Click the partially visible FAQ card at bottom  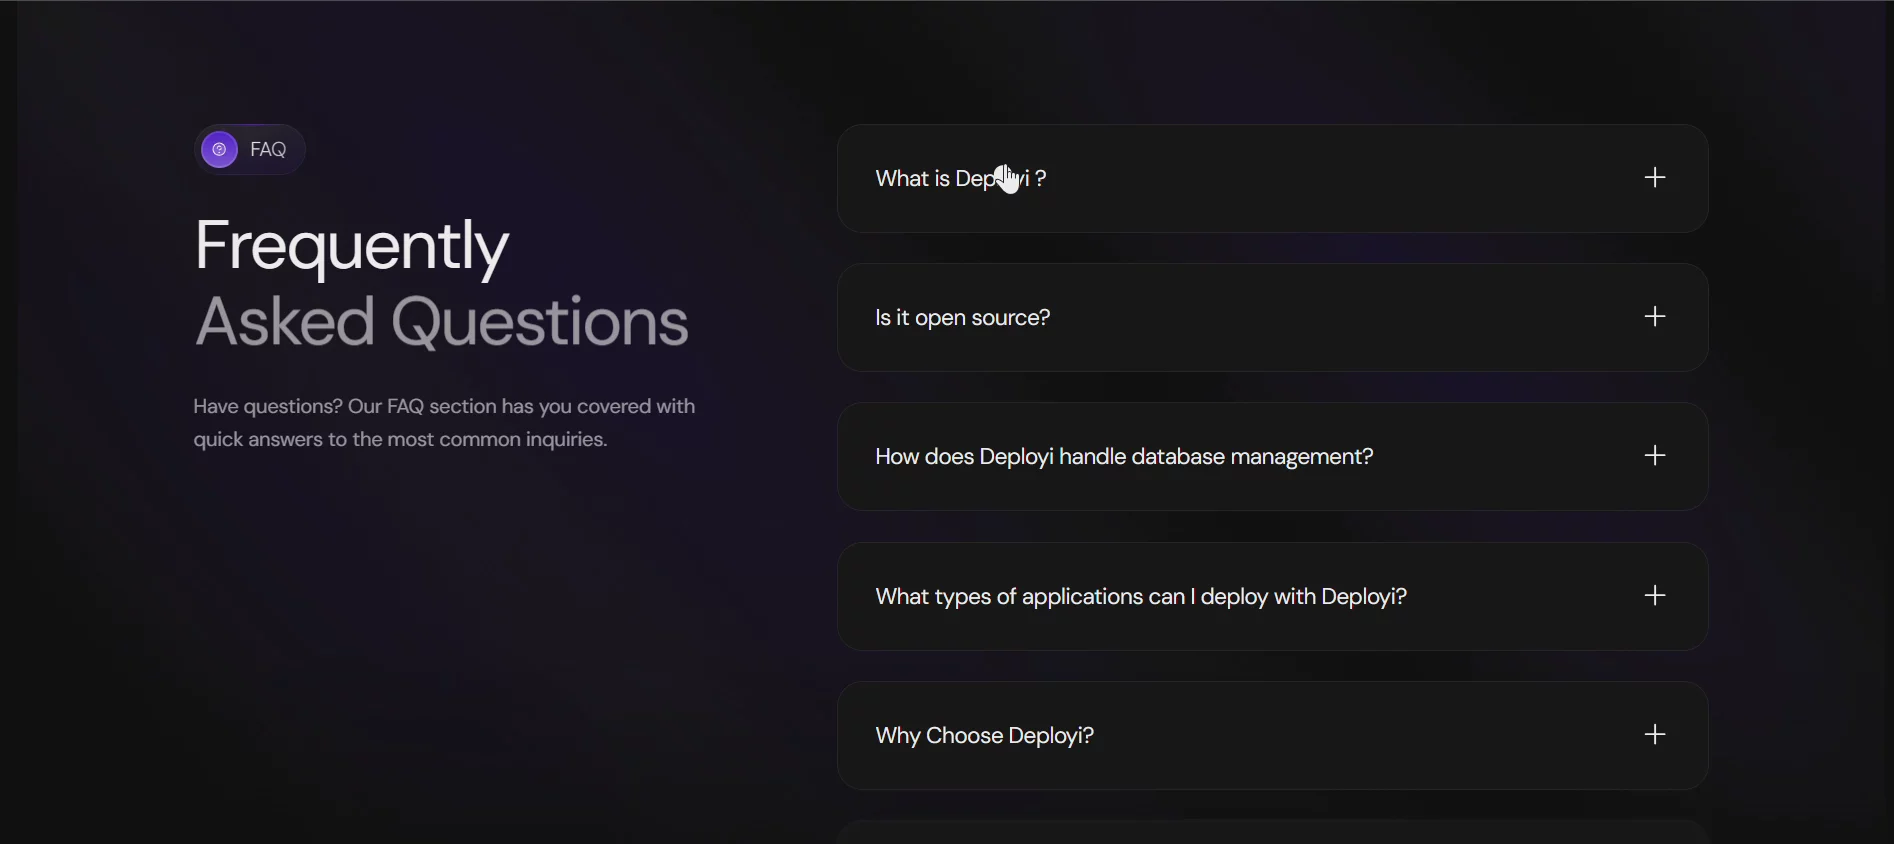1272,832
